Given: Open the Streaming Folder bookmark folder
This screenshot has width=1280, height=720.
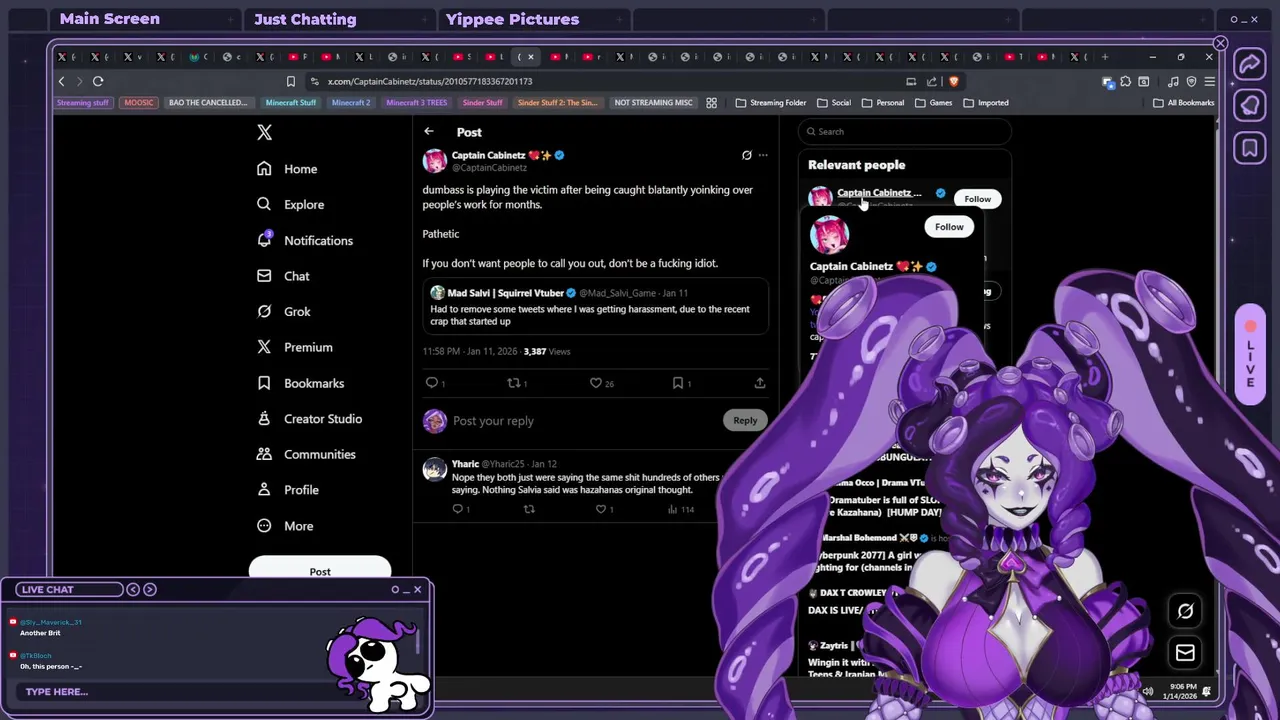Looking at the screenshot, I should pyautogui.click(x=771, y=102).
